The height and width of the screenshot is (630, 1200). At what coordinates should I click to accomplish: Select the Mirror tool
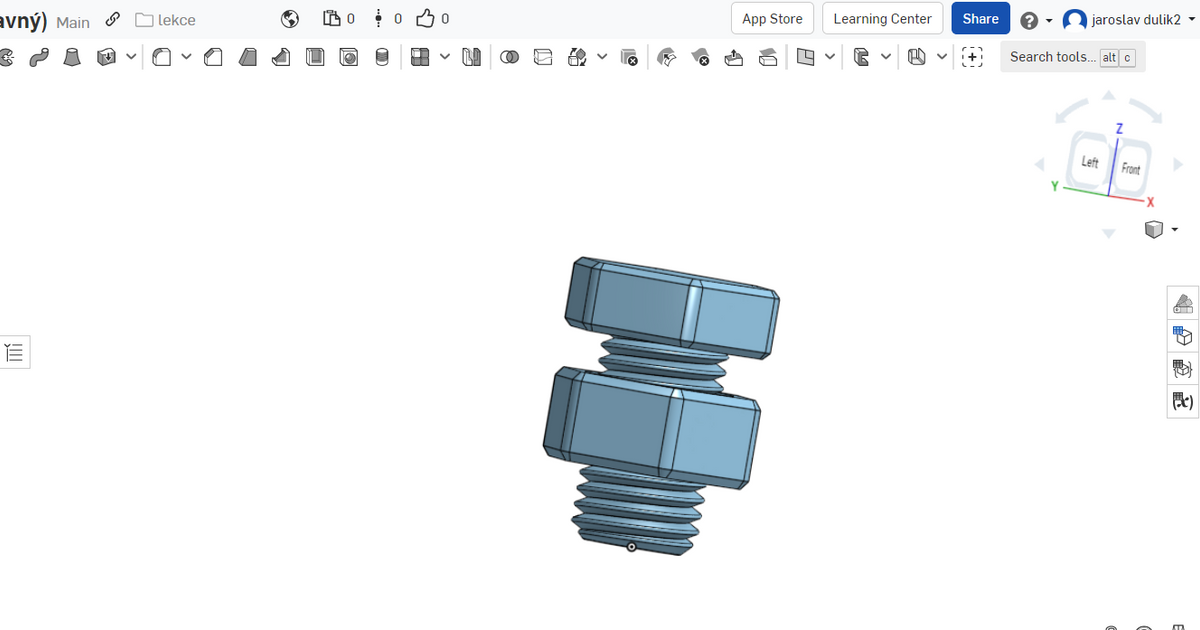471,57
